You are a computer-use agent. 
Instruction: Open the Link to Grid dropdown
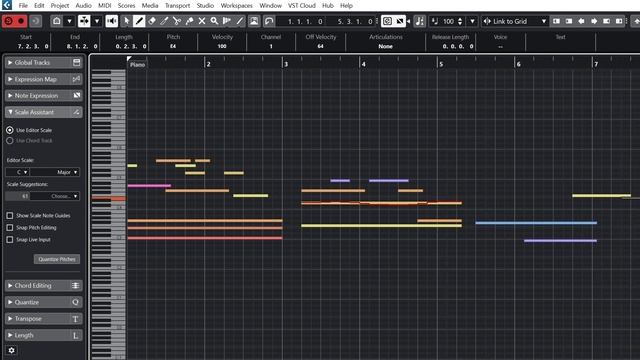[515, 21]
